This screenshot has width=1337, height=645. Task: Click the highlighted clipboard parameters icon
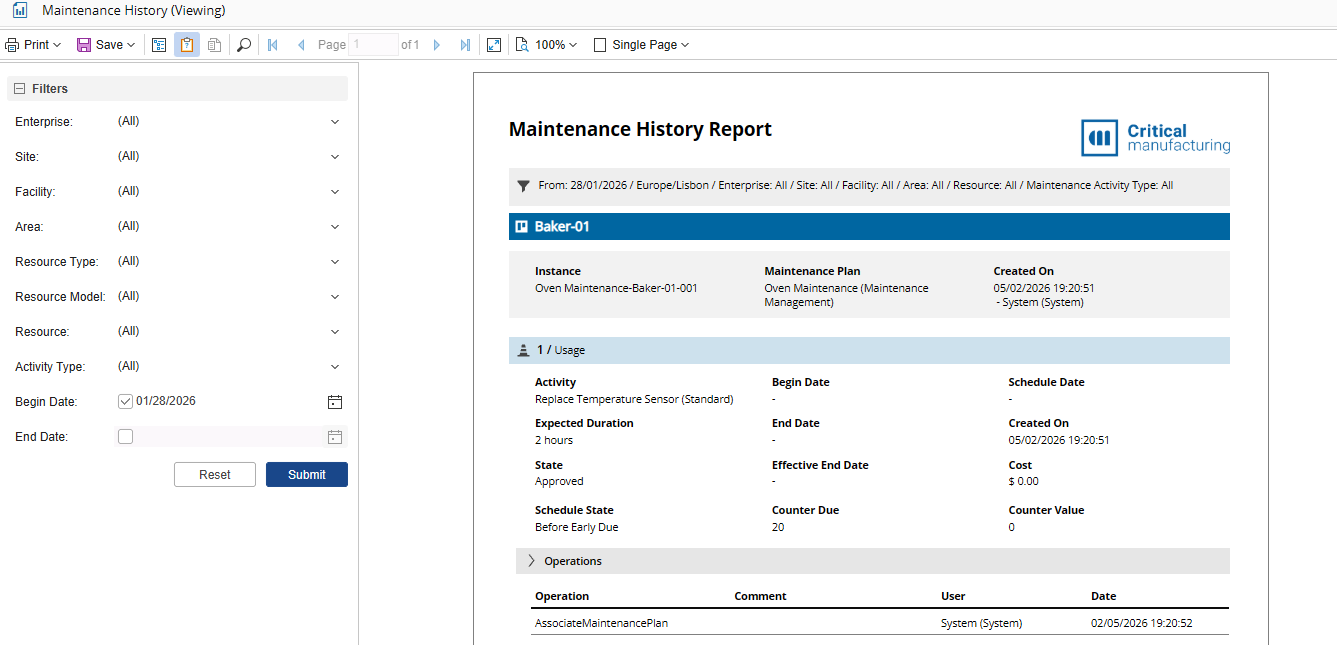point(187,44)
